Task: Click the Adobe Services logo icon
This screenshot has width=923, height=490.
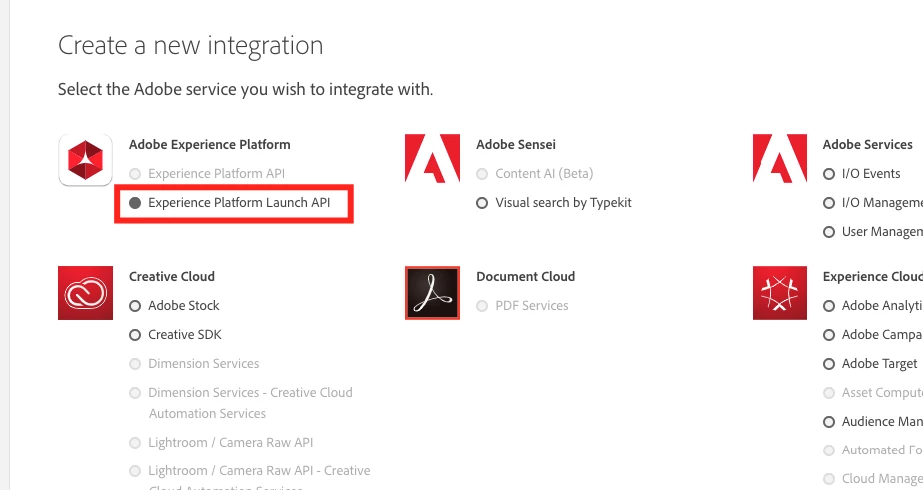Action: click(x=779, y=158)
